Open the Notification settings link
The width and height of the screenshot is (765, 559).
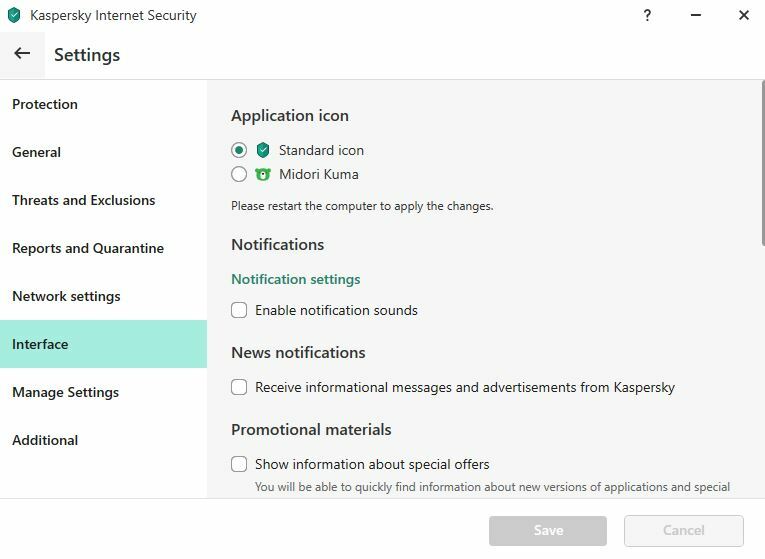coord(296,279)
